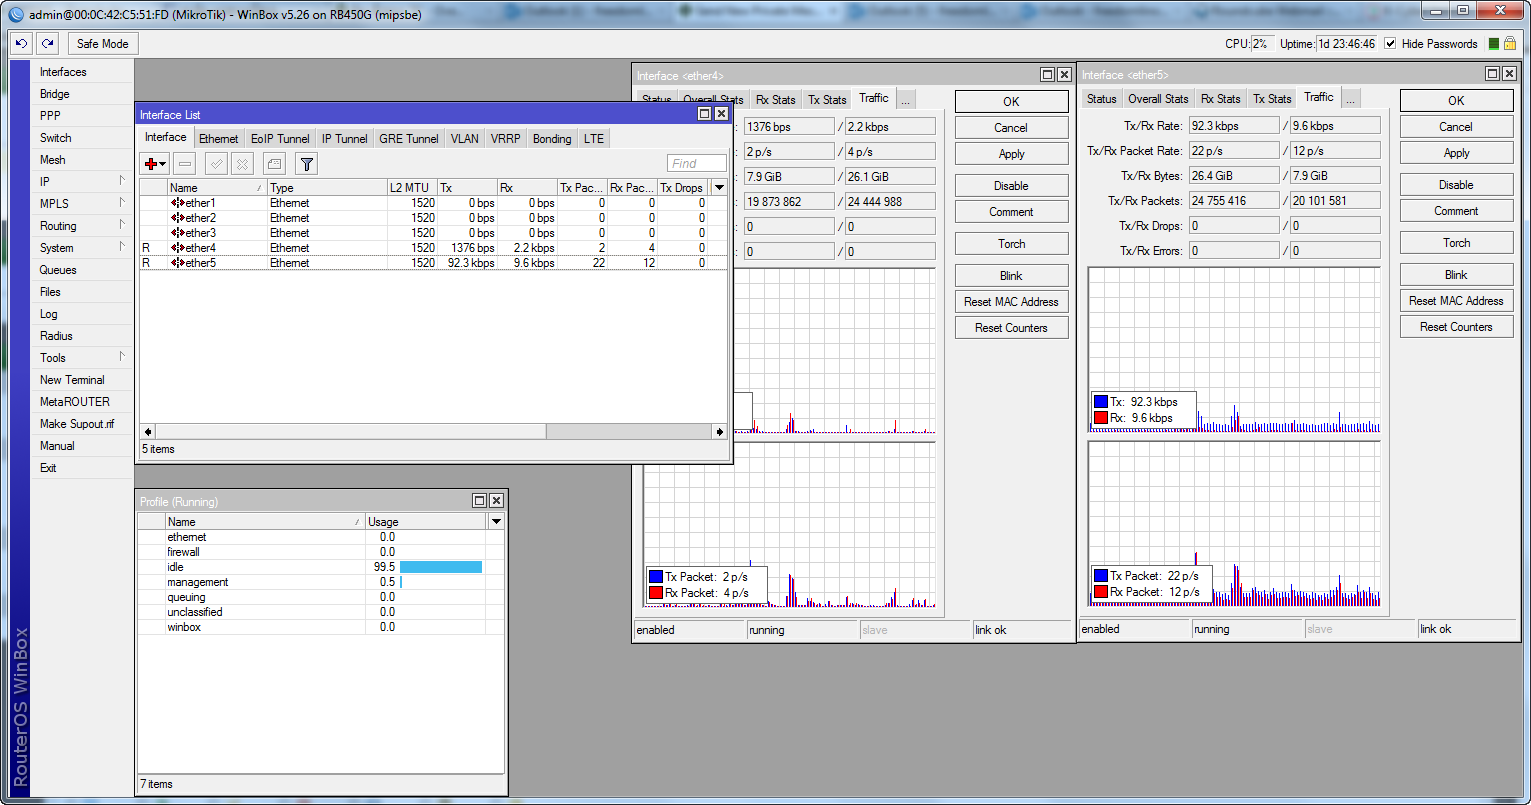Screen dimensions: 1531x805
Task: Click the Find field in Interface List
Action: coord(696,164)
